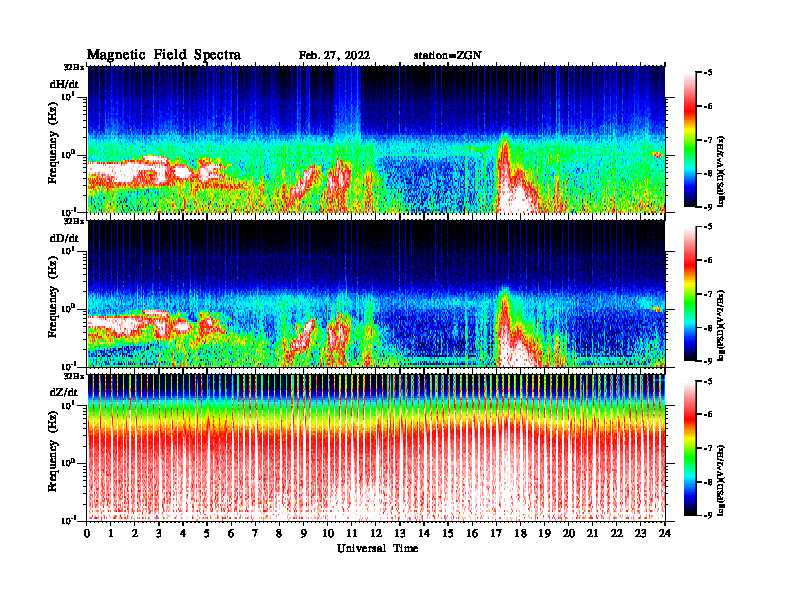Click the dH/dt spectrogram plot
The image size is (792, 612).
tap(376, 139)
